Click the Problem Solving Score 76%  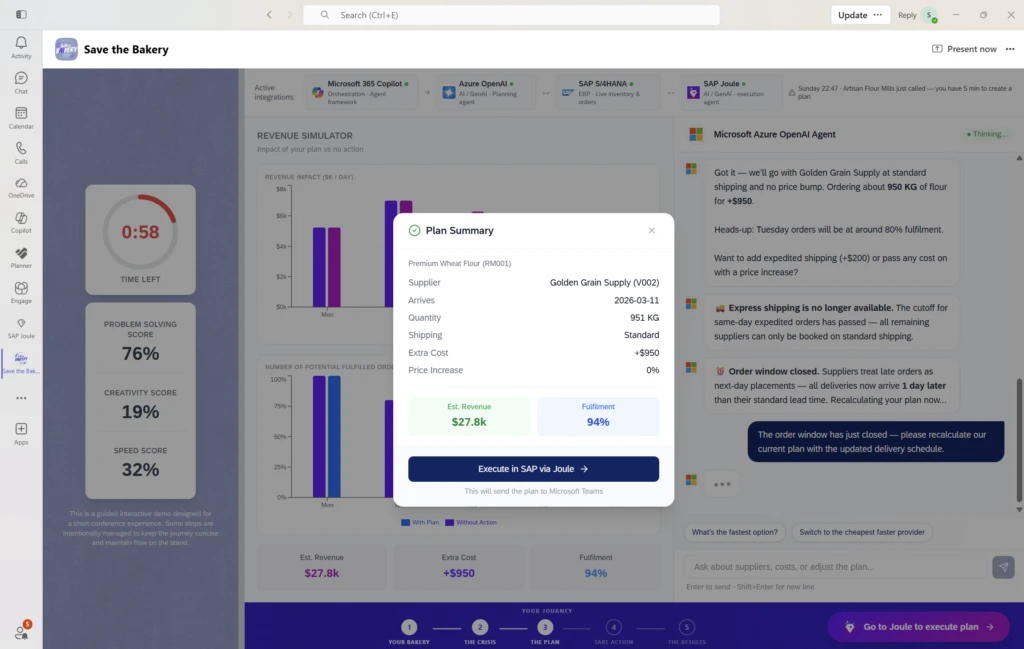click(x=140, y=353)
